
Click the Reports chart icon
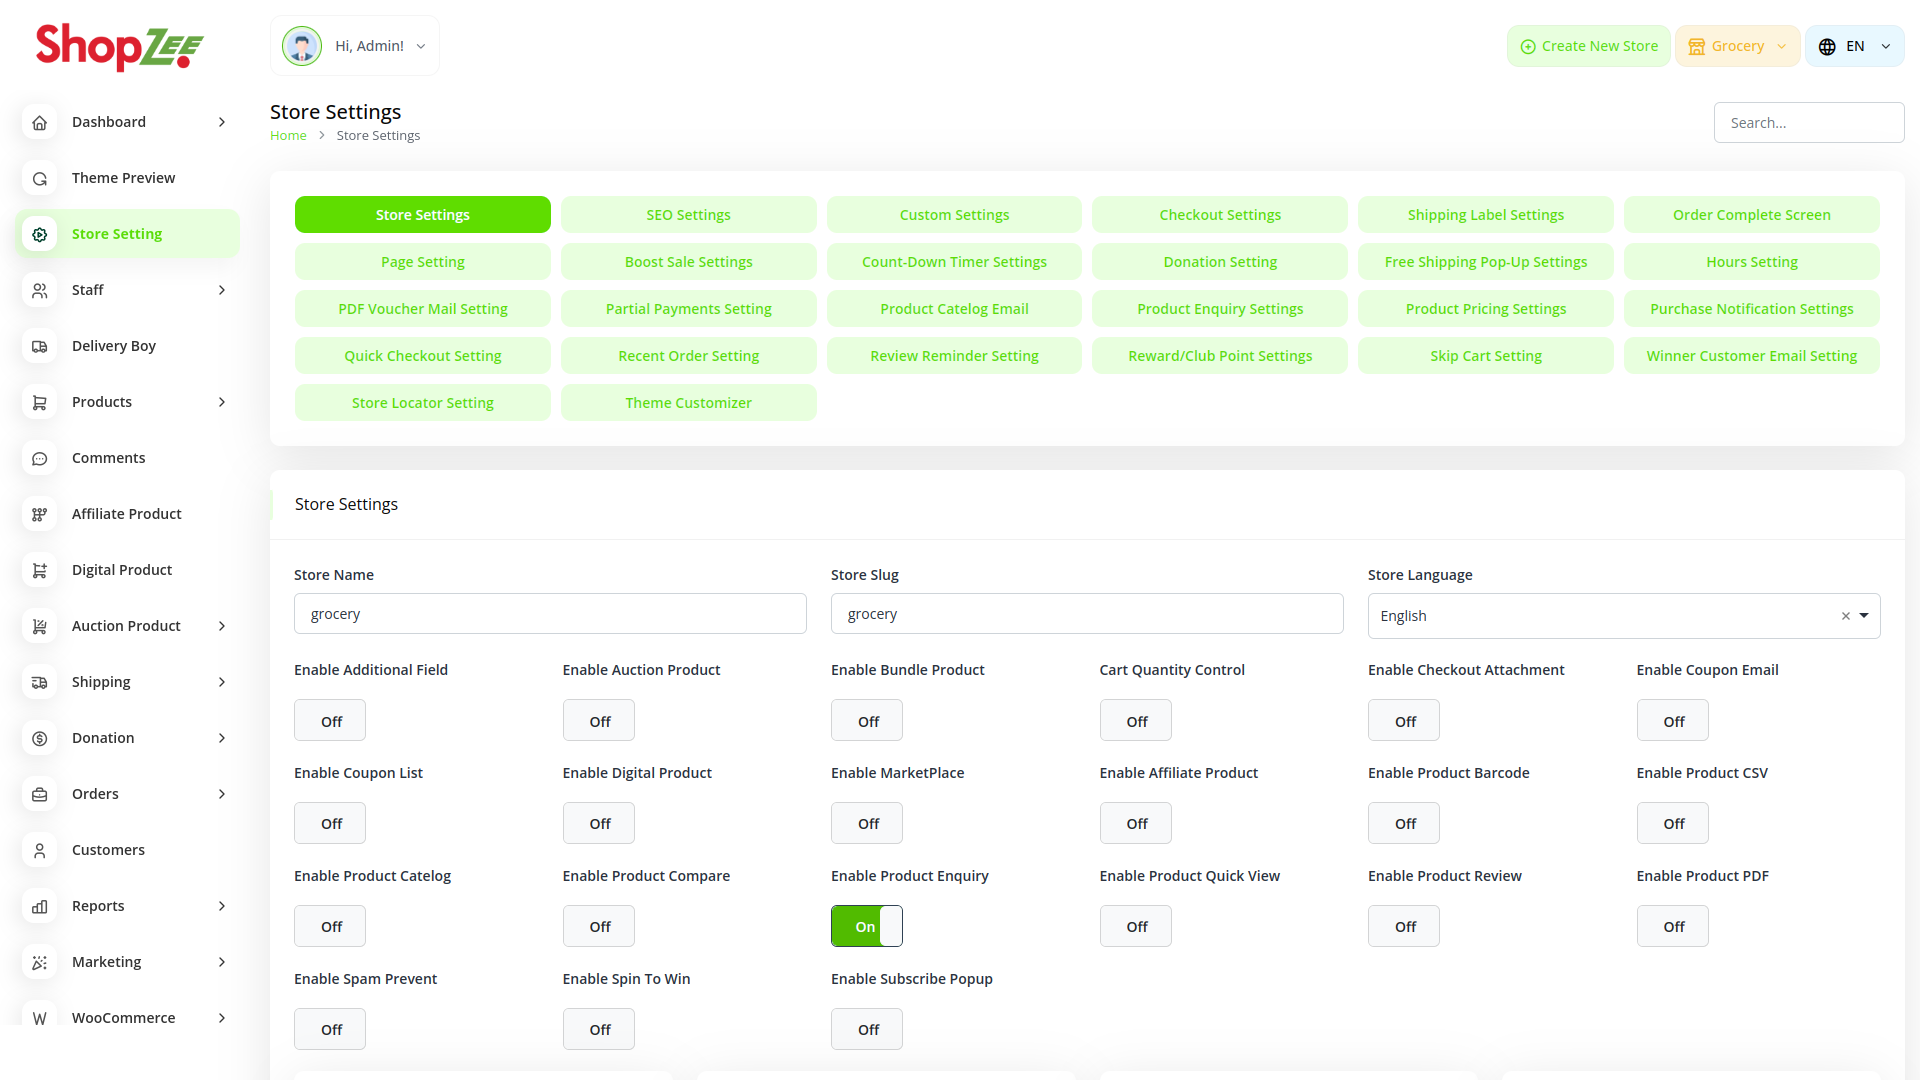click(40, 906)
